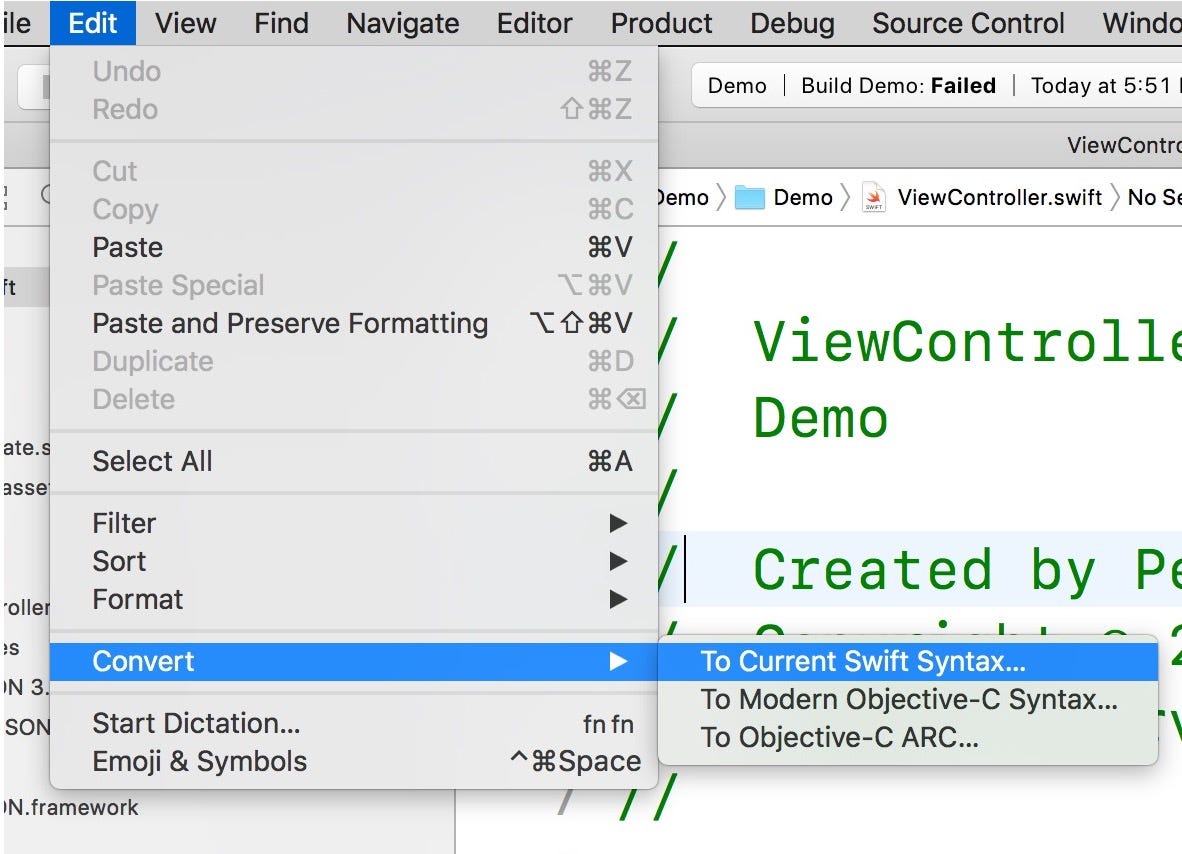This screenshot has width=1182, height=854.
Task: Open the Product menu
Action: click(x=661, y=23)
